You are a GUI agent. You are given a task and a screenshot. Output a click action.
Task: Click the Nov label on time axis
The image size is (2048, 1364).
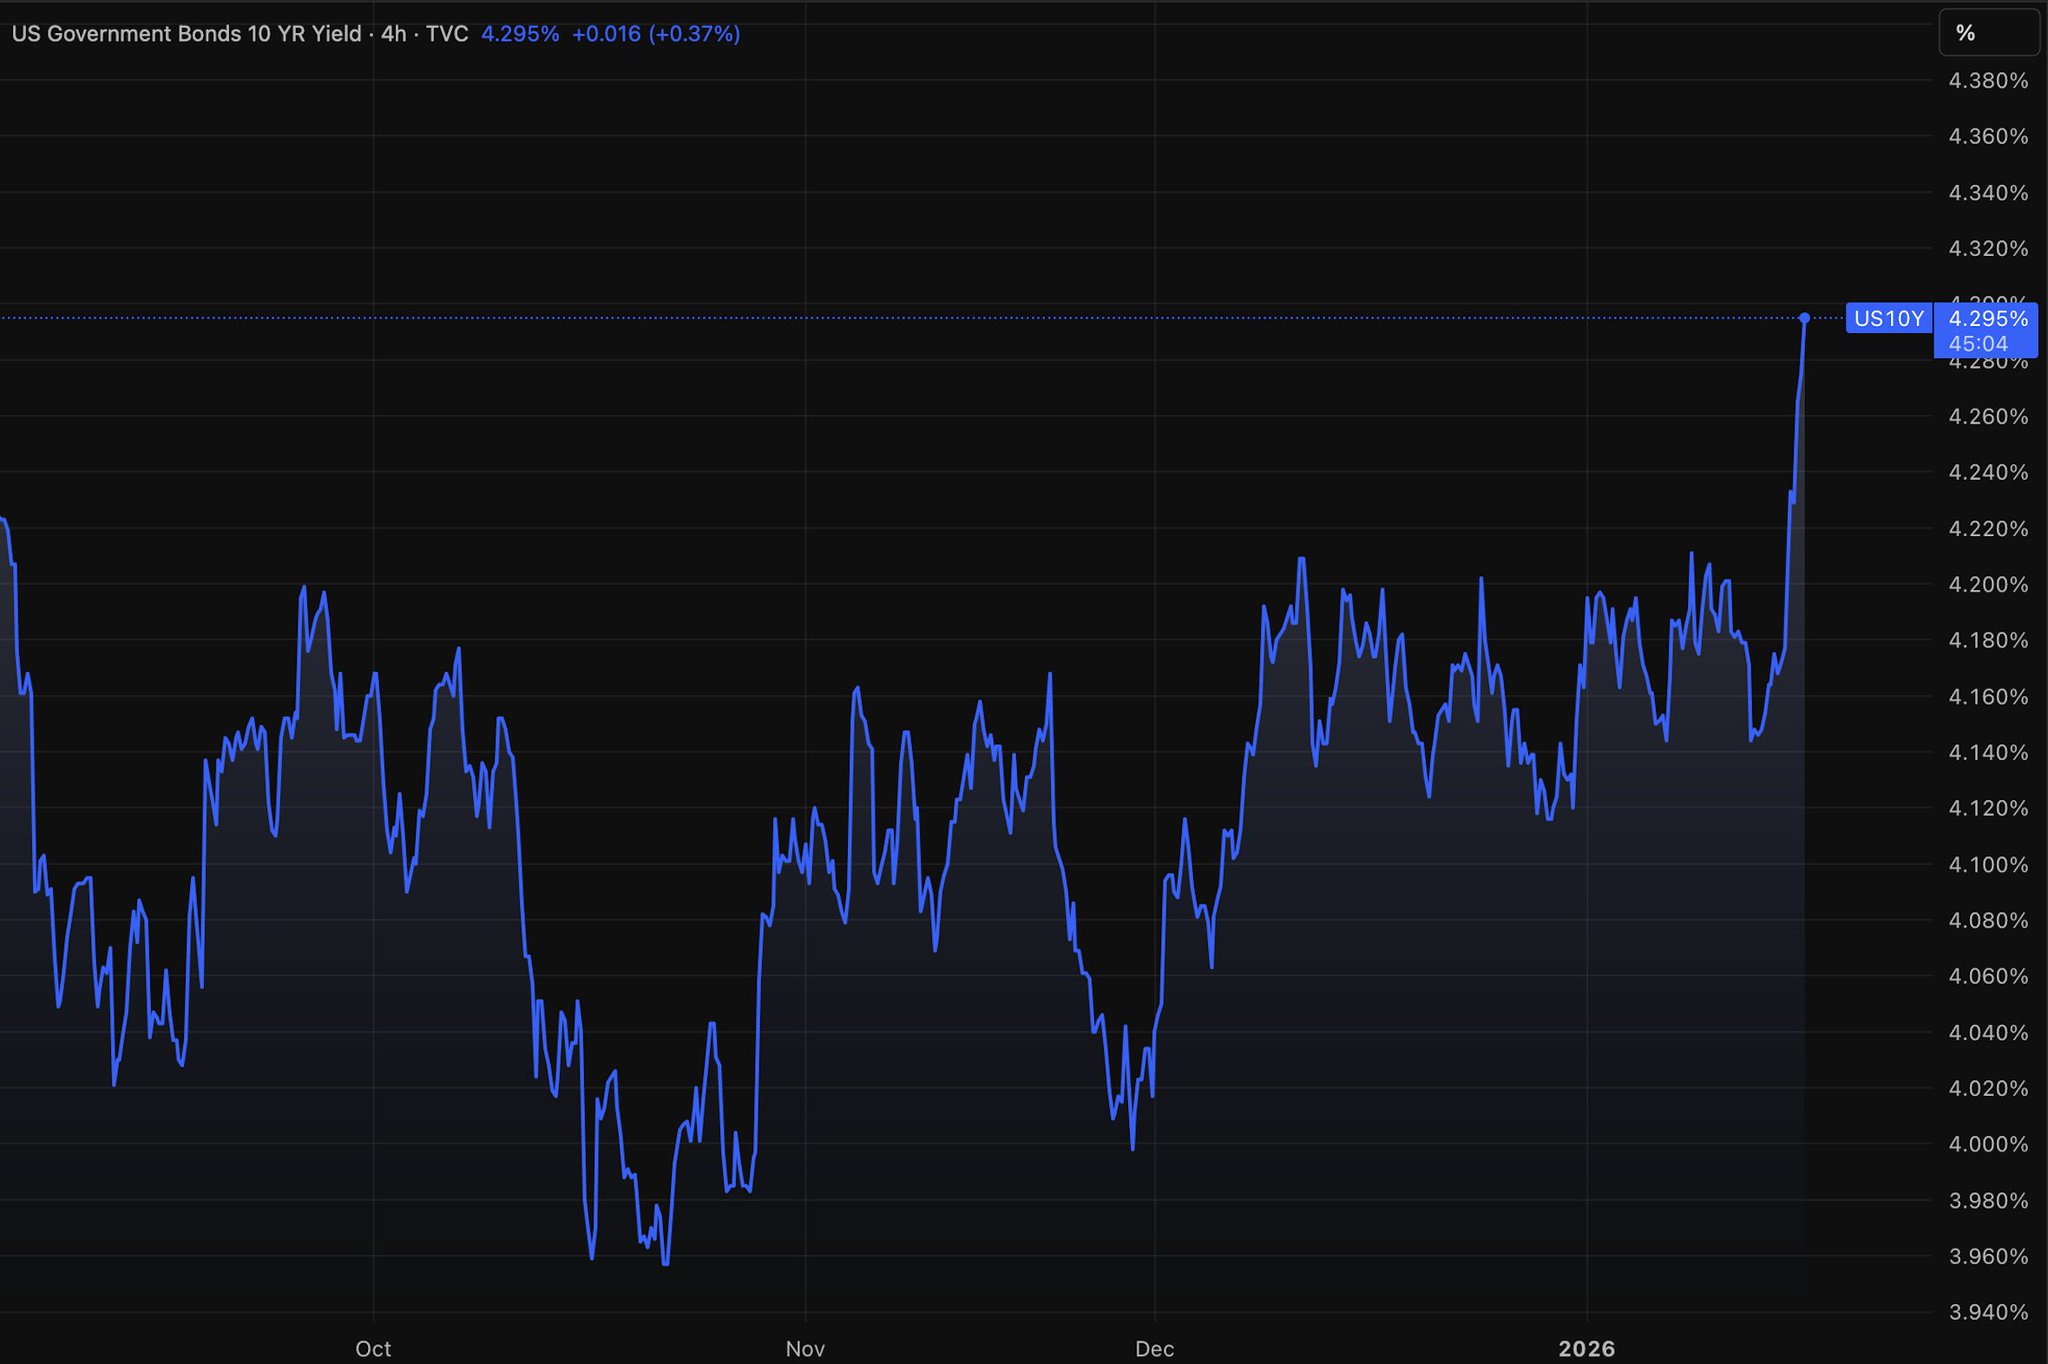click(805, 1348)
